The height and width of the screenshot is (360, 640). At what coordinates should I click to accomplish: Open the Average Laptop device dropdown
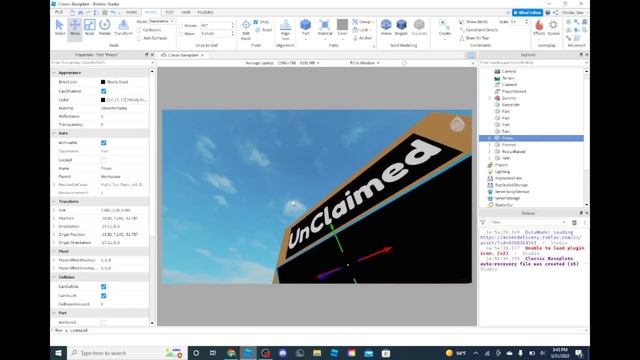tap(282, 63)
